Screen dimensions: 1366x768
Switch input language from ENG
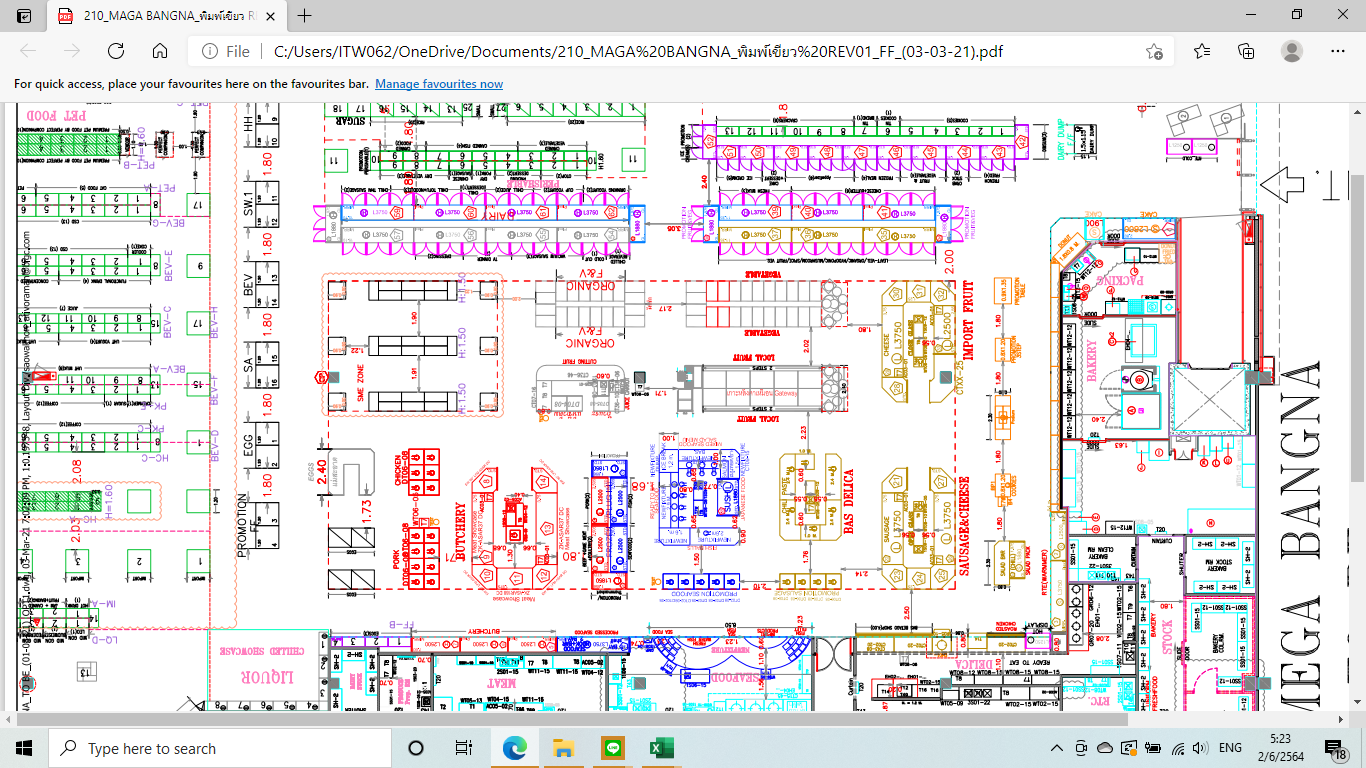tap(1230, 748)
